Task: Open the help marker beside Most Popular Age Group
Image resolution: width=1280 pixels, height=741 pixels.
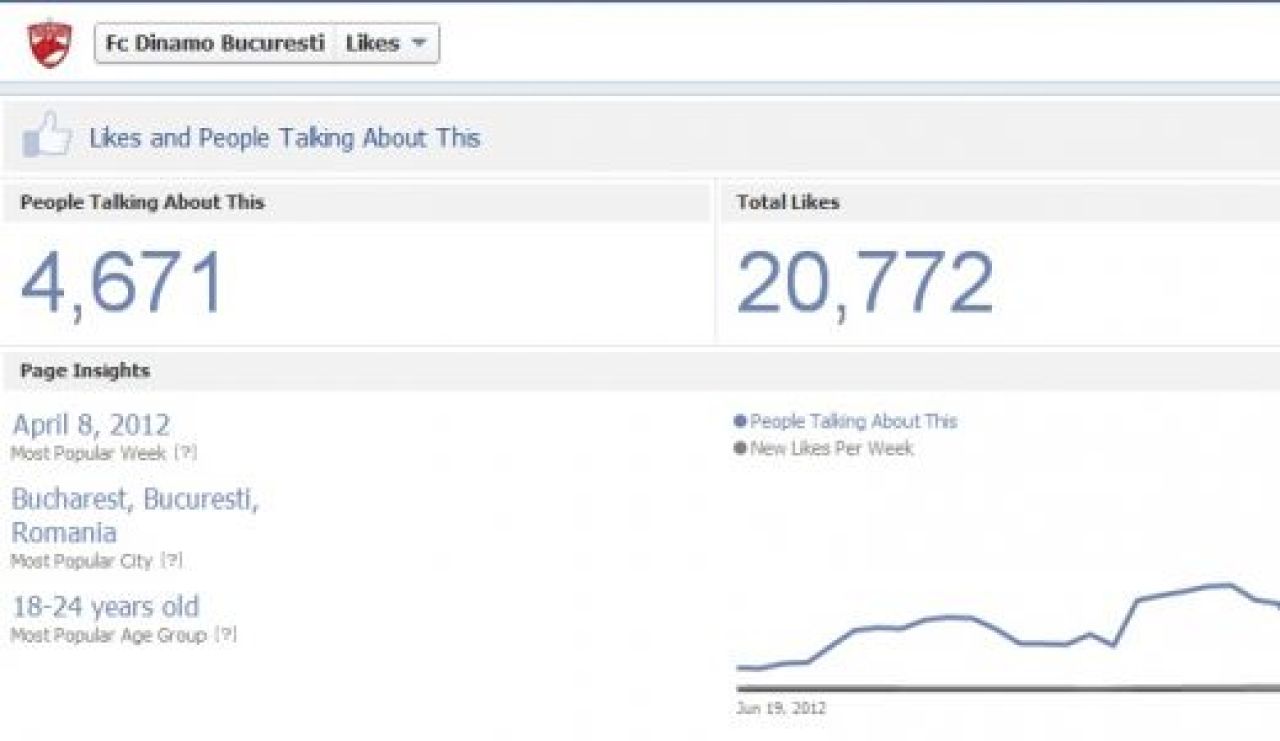Action: pos(227,635)
